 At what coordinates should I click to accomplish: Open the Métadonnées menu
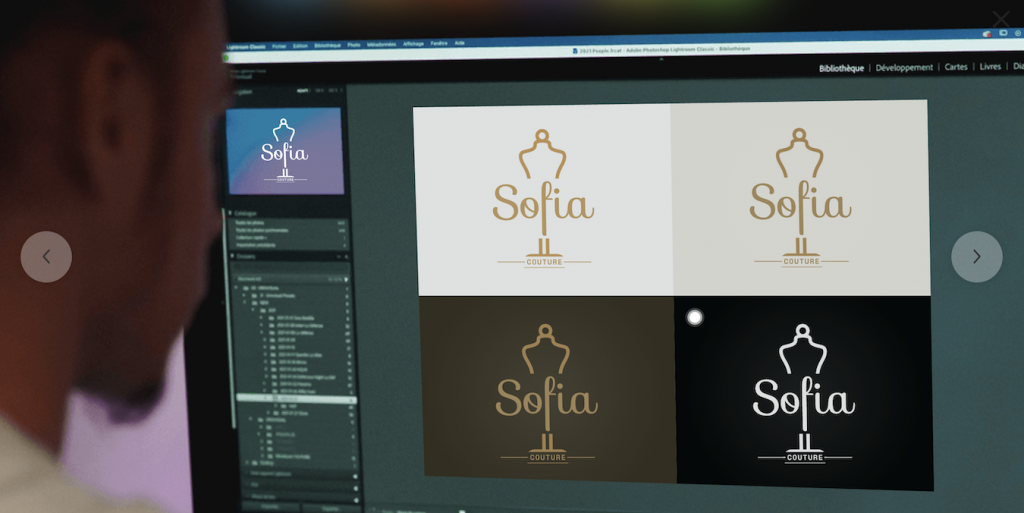[x=381, y=44]
